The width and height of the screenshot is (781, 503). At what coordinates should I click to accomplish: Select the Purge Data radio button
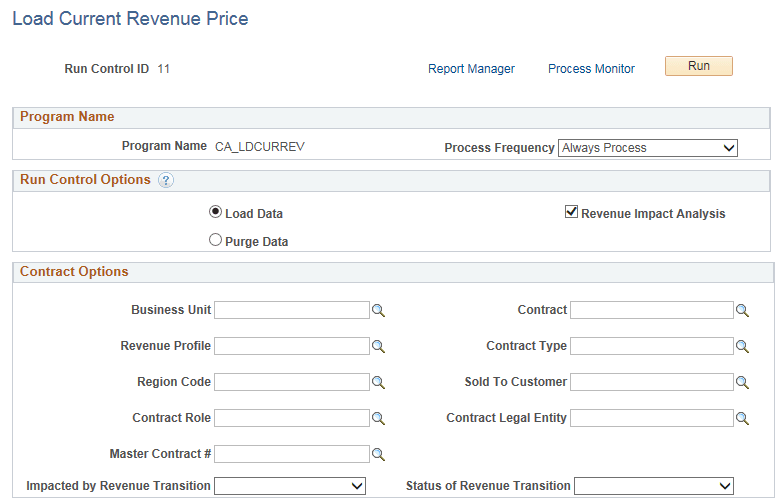pos(215,240)
